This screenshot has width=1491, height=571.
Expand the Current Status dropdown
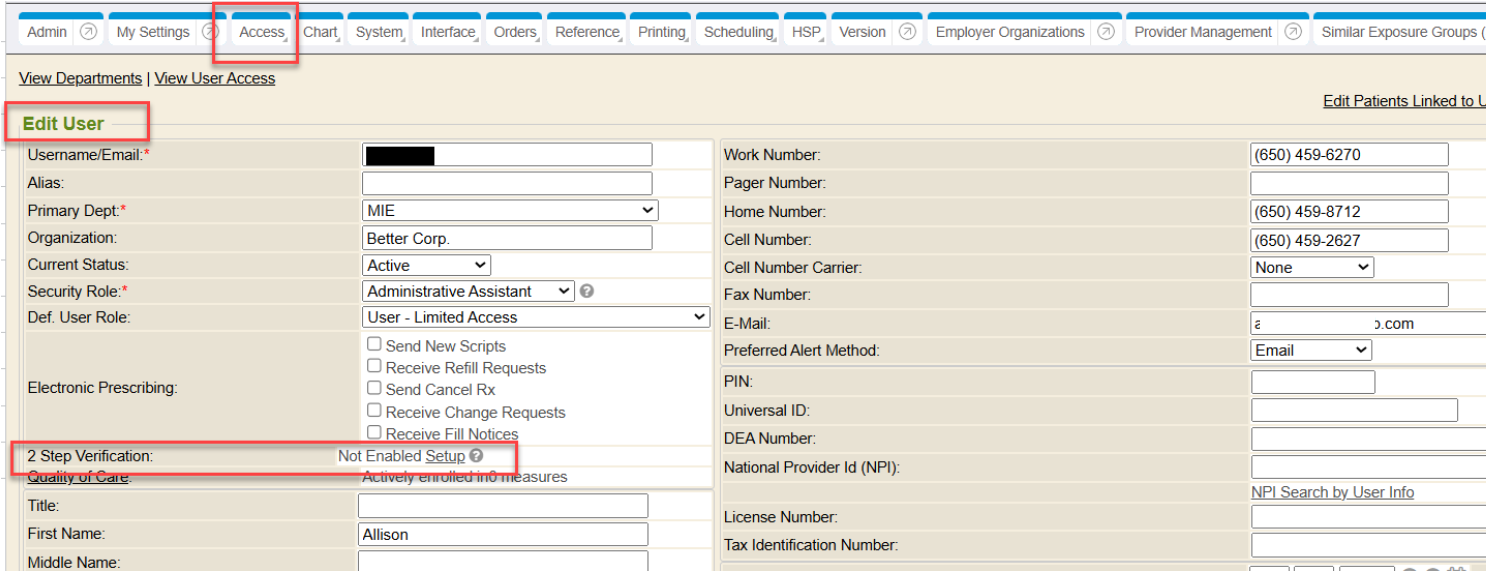pos(426,266)
